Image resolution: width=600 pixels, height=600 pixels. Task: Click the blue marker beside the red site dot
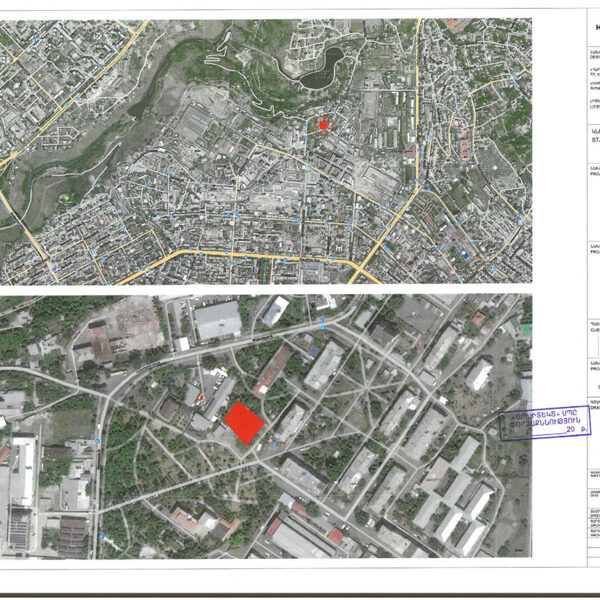pyautogui.click(x=307, y=125)
